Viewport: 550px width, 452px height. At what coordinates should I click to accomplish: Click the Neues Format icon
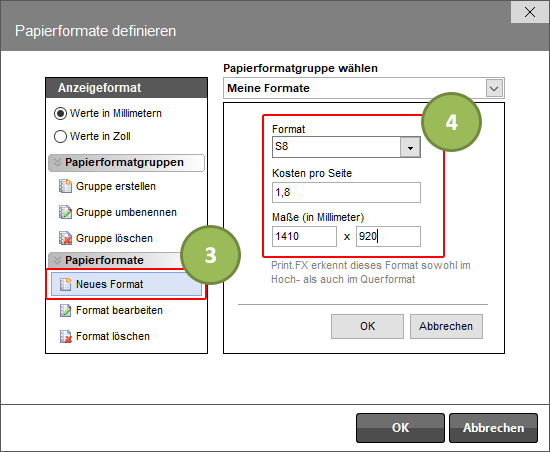[65, 284]
